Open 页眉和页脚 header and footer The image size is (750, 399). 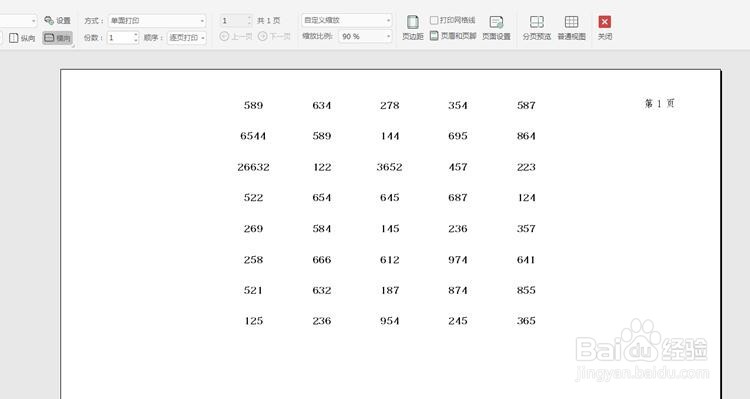click(453, 36)
